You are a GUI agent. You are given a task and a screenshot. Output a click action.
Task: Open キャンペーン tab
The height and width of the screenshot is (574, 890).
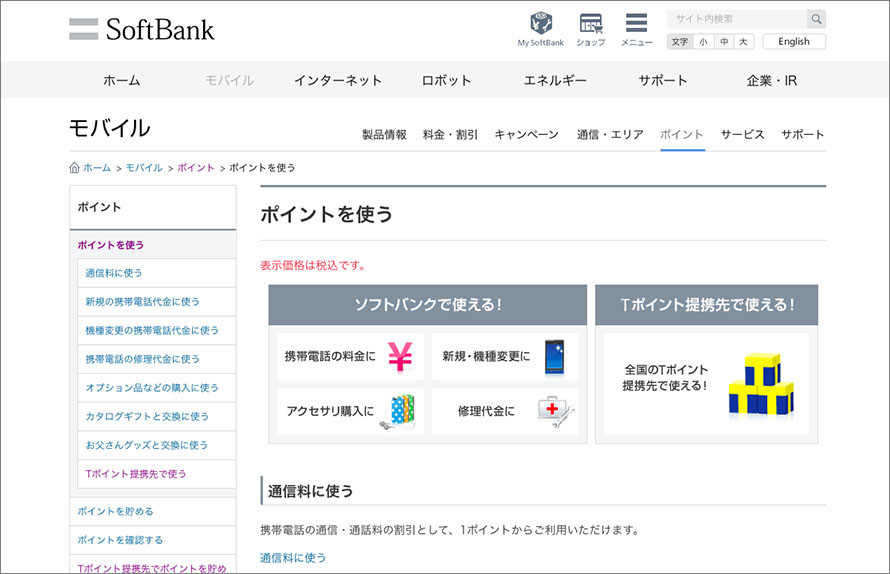[x=526, y=135]
